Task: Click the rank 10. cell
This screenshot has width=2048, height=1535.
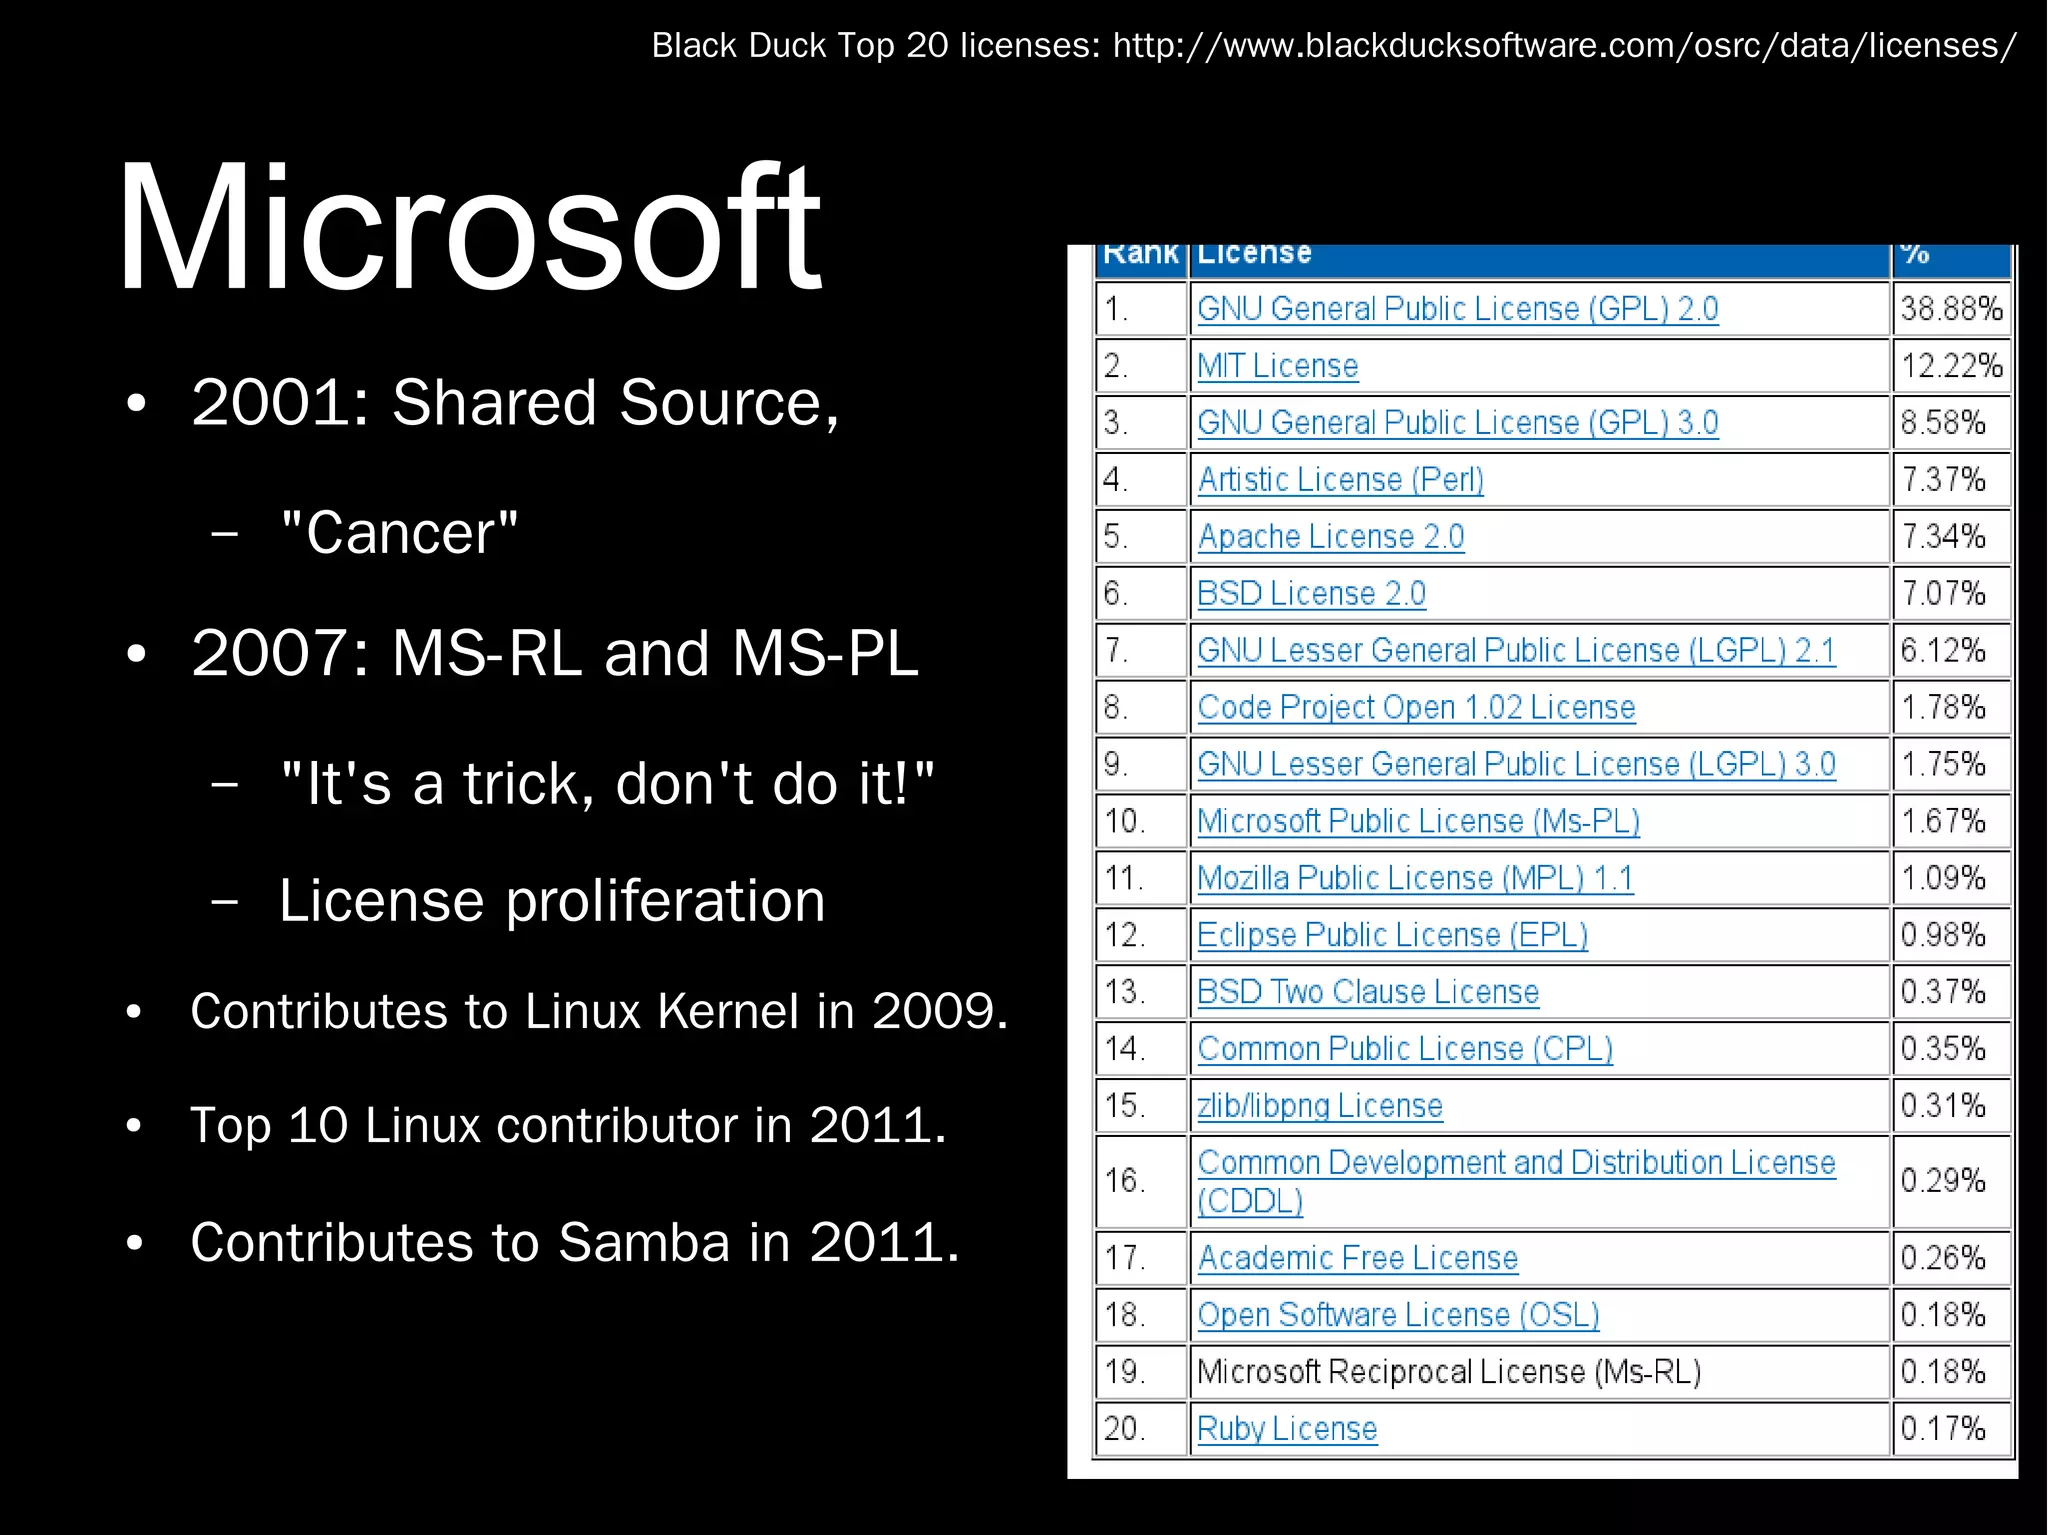Action: pos(1141,822)
